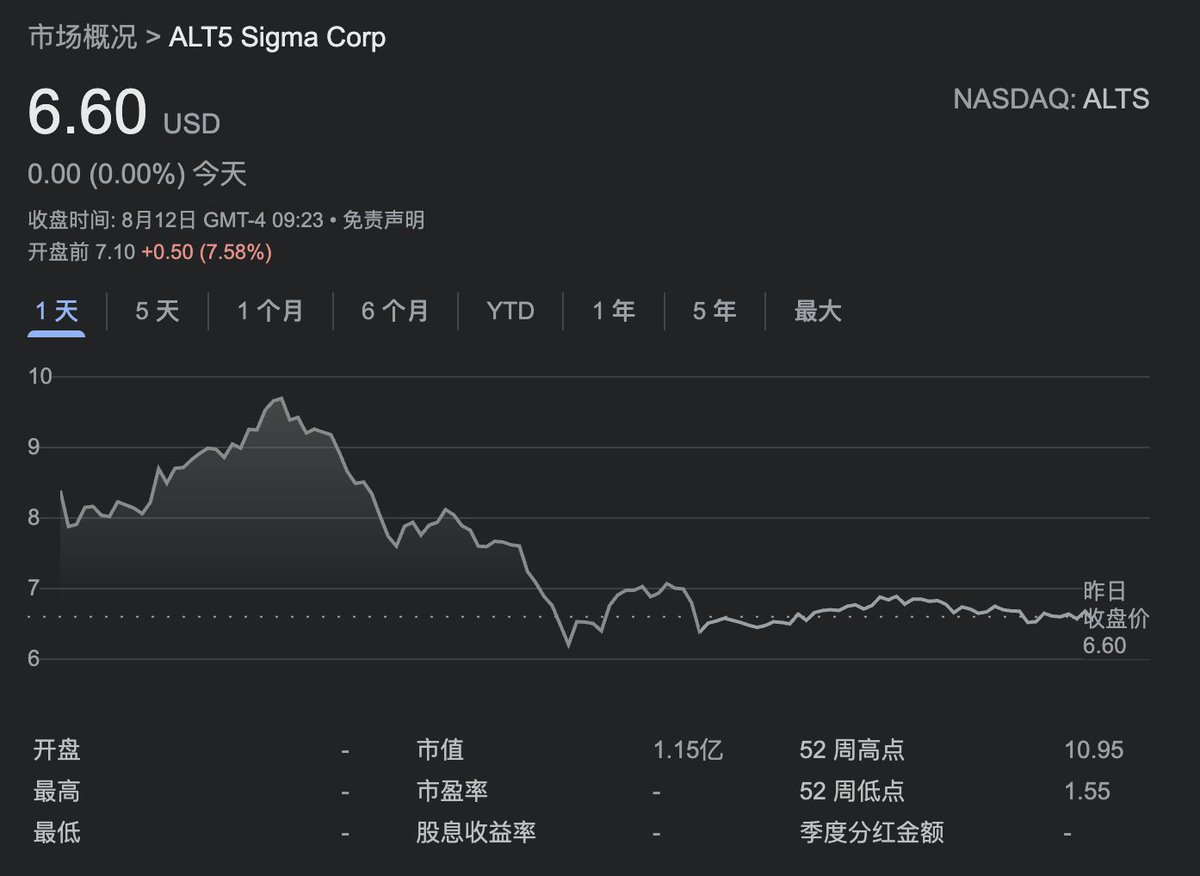Screen dimensions: 1200x876
Task: Click the 市值 1.15亿 value
Action: pos(688,750)
